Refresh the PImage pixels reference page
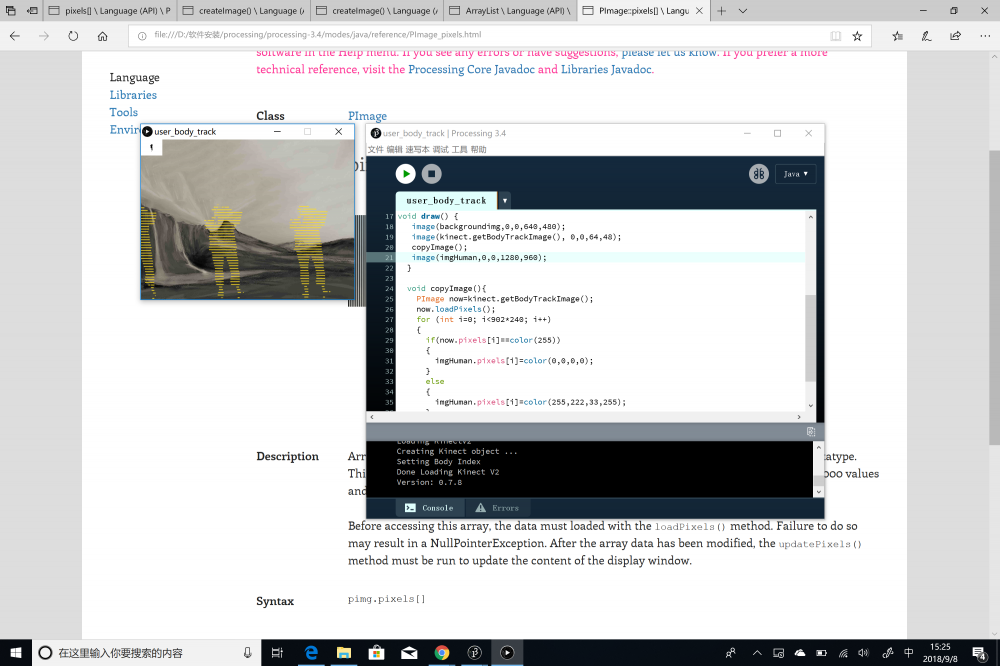Image resolution: width=1000 pixels, height=666 pixels. pos(73,36)
